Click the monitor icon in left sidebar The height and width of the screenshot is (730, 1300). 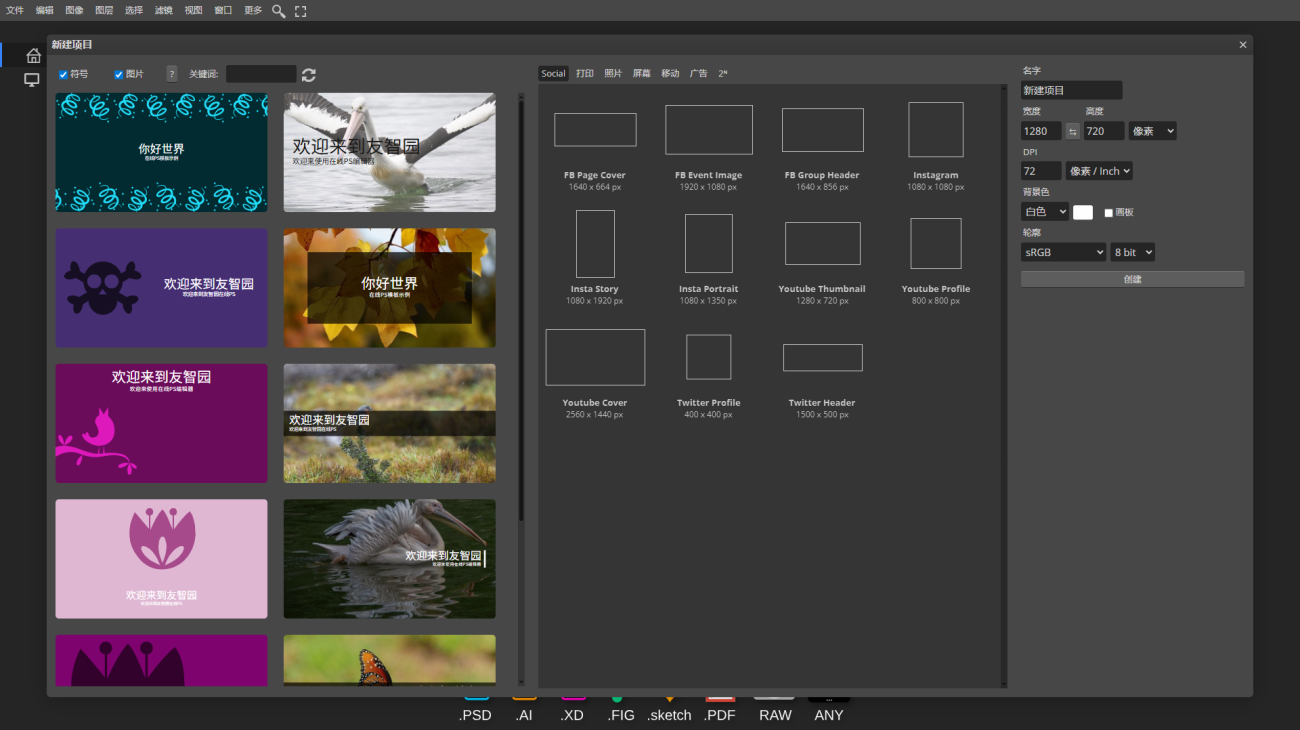(x=32, y=80)
